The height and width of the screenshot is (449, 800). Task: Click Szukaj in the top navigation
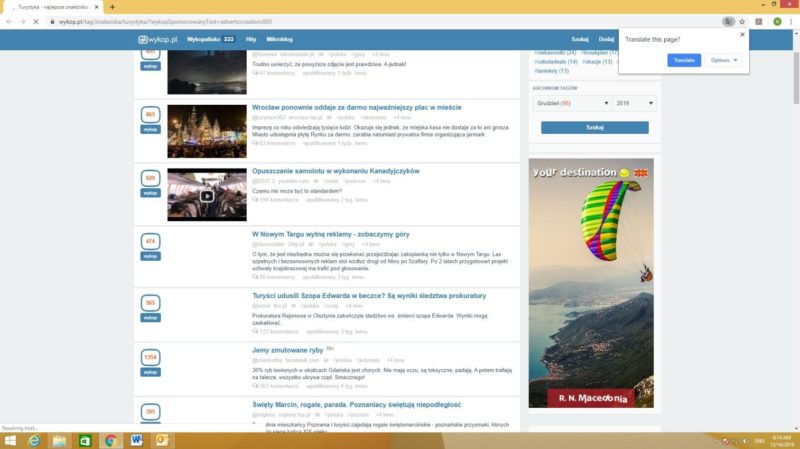(580, 39)
